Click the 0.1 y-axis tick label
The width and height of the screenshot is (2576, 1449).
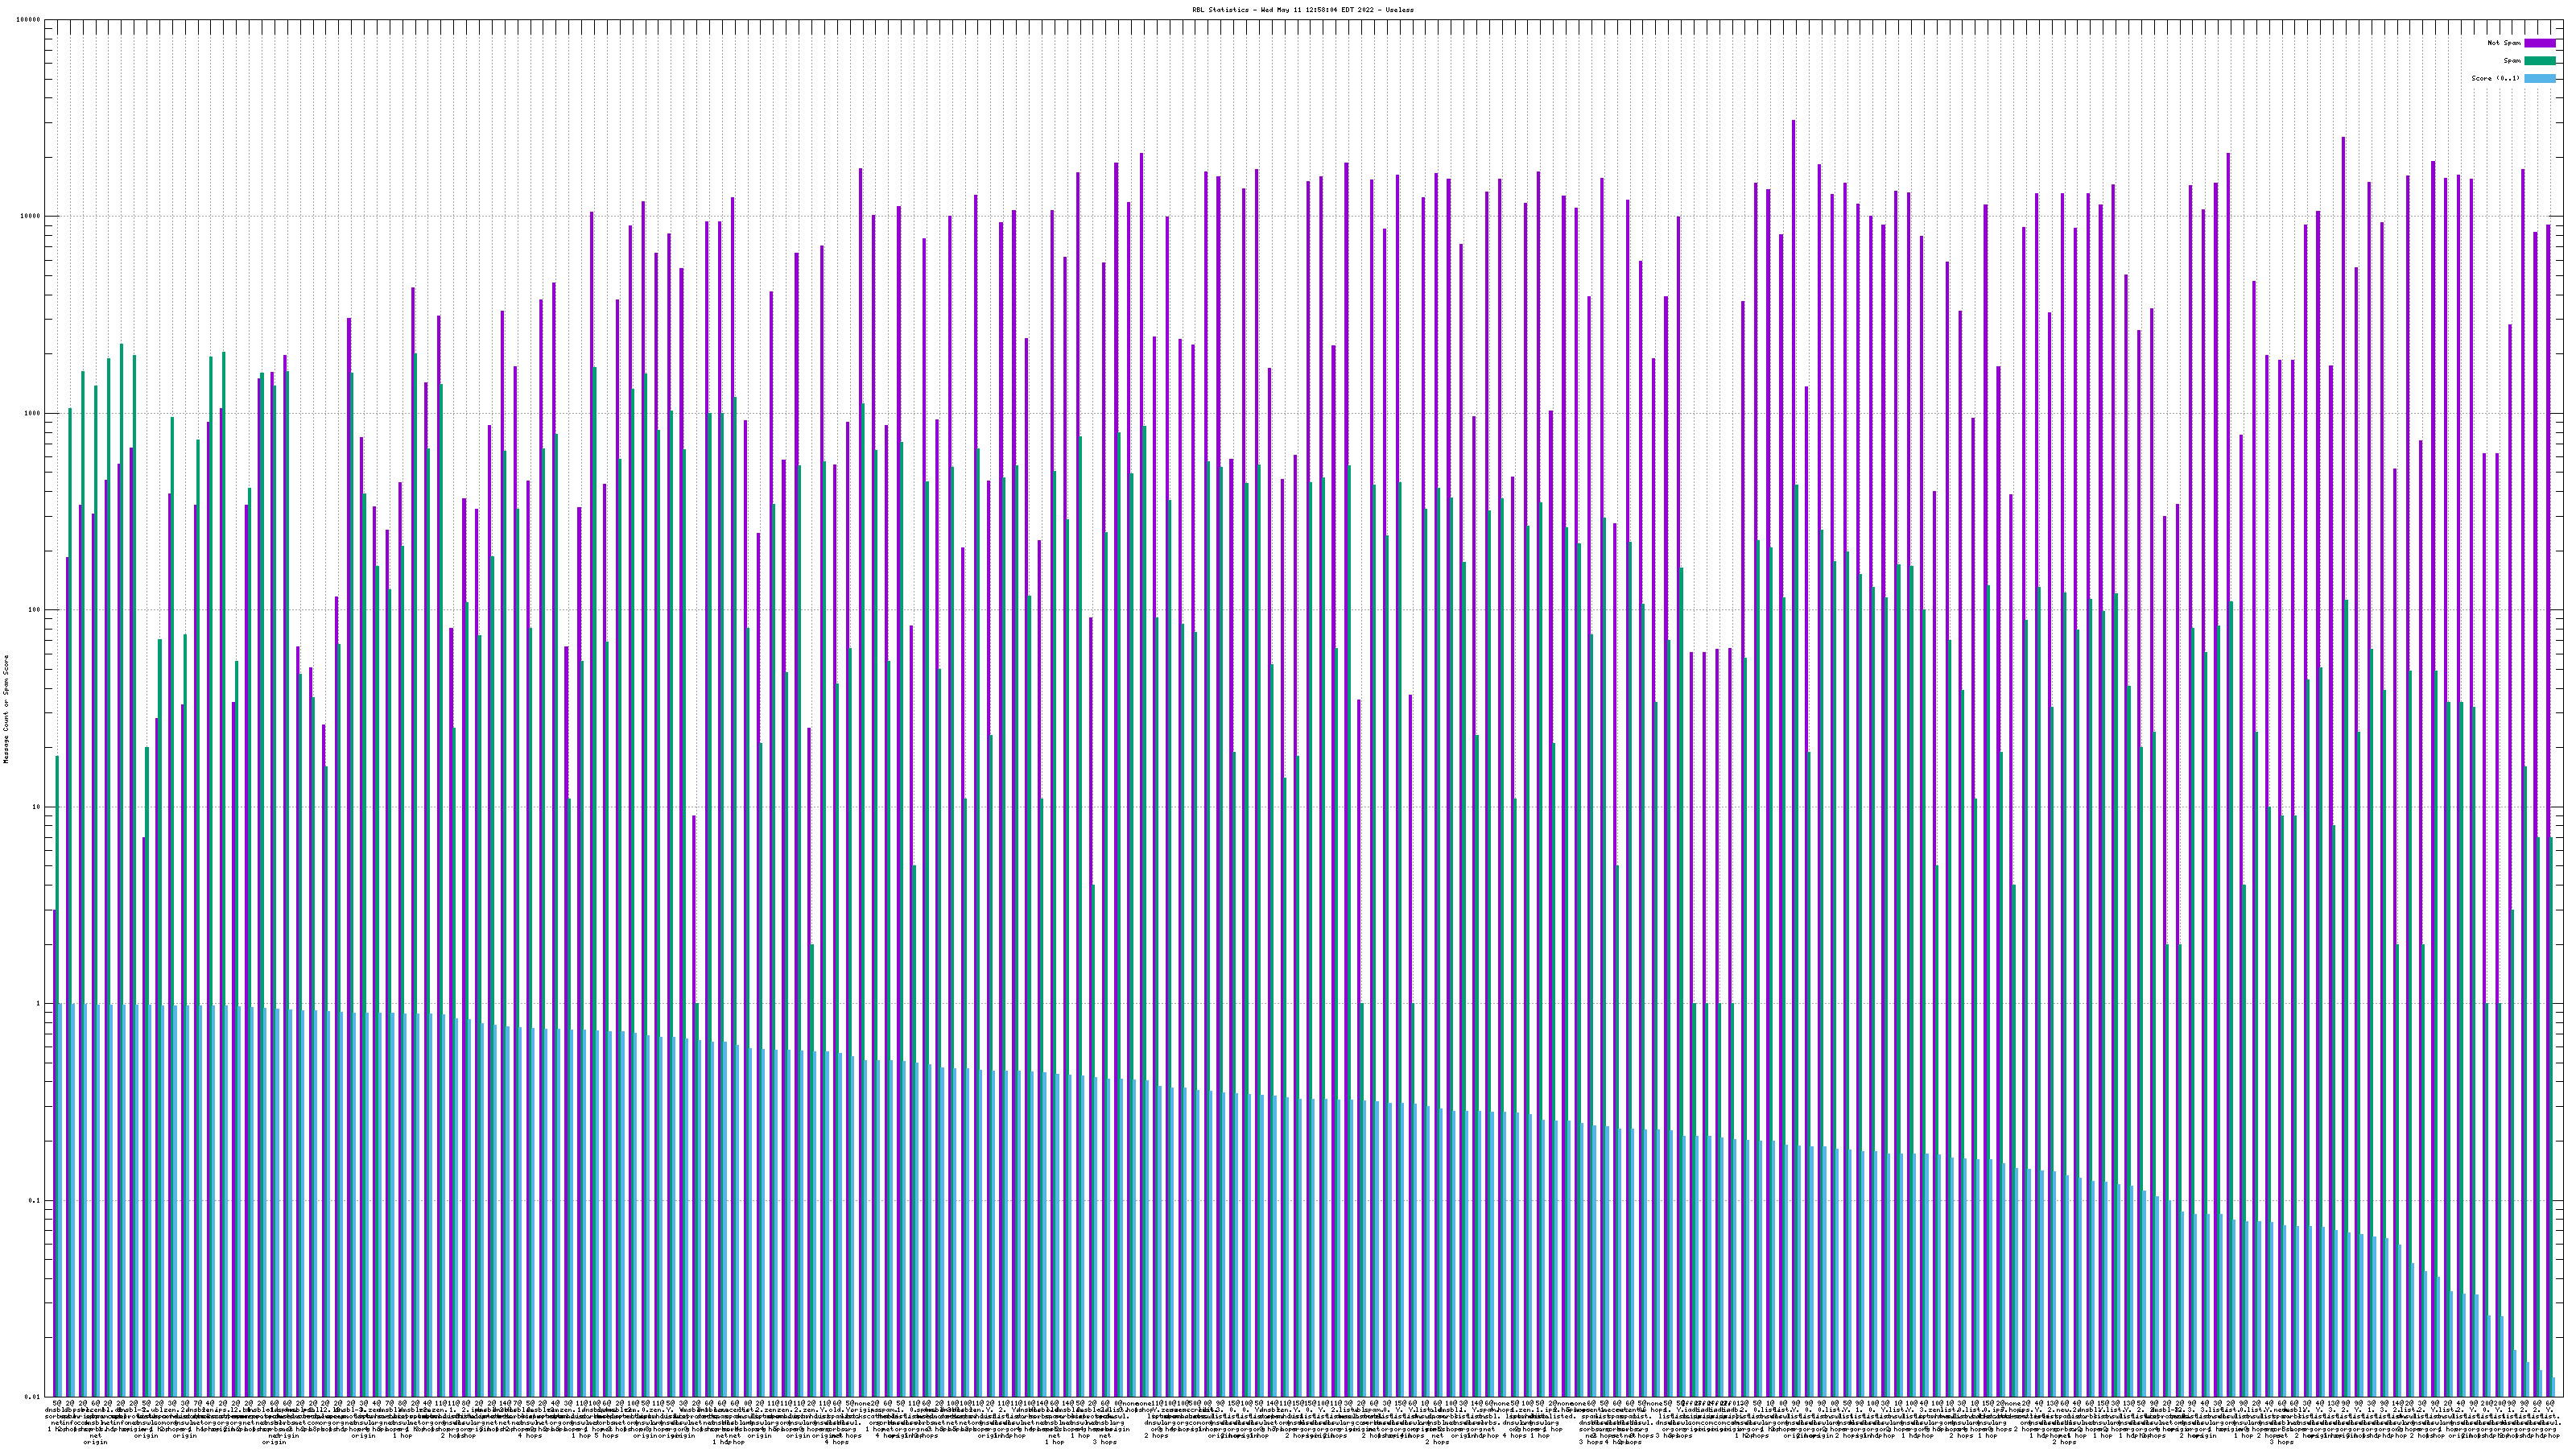[x=35, y=1201]
